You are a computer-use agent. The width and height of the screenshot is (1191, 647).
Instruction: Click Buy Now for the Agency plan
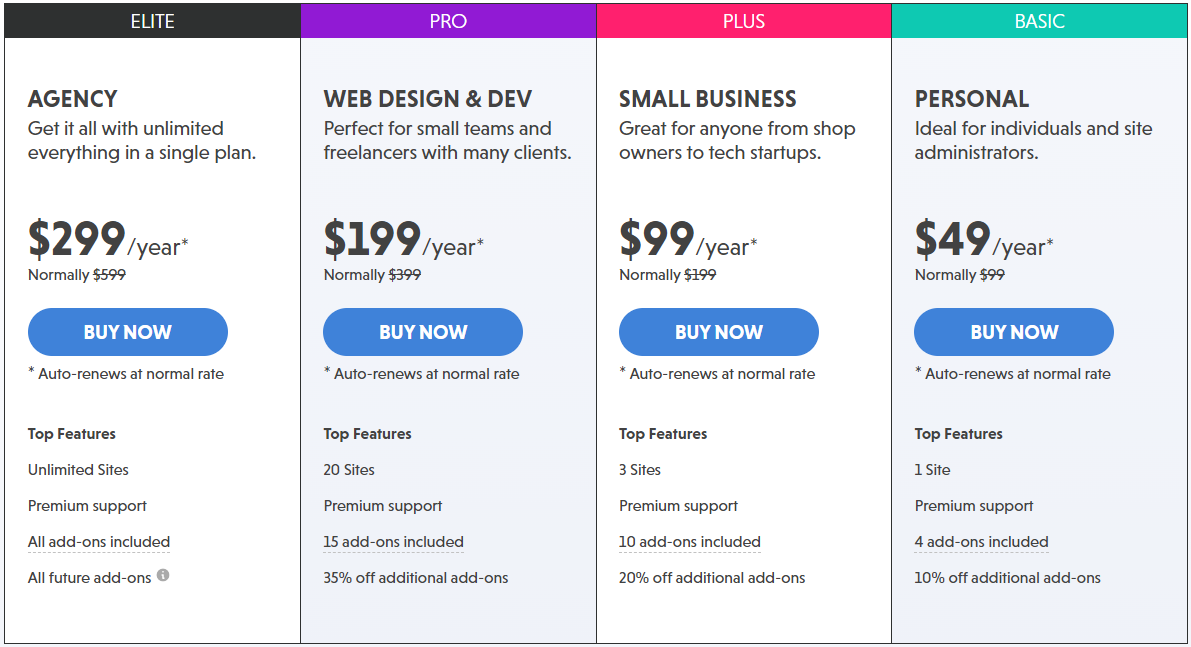128,332
